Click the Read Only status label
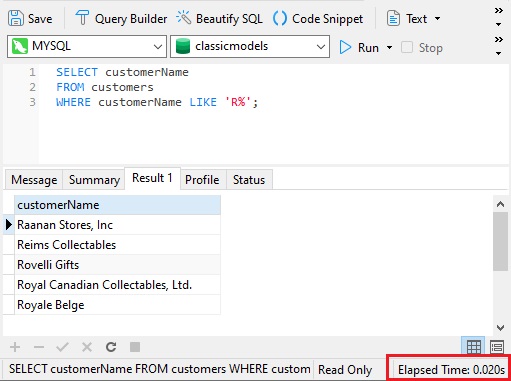The width and height of the screenshot is (511, 381). (345, 369)
